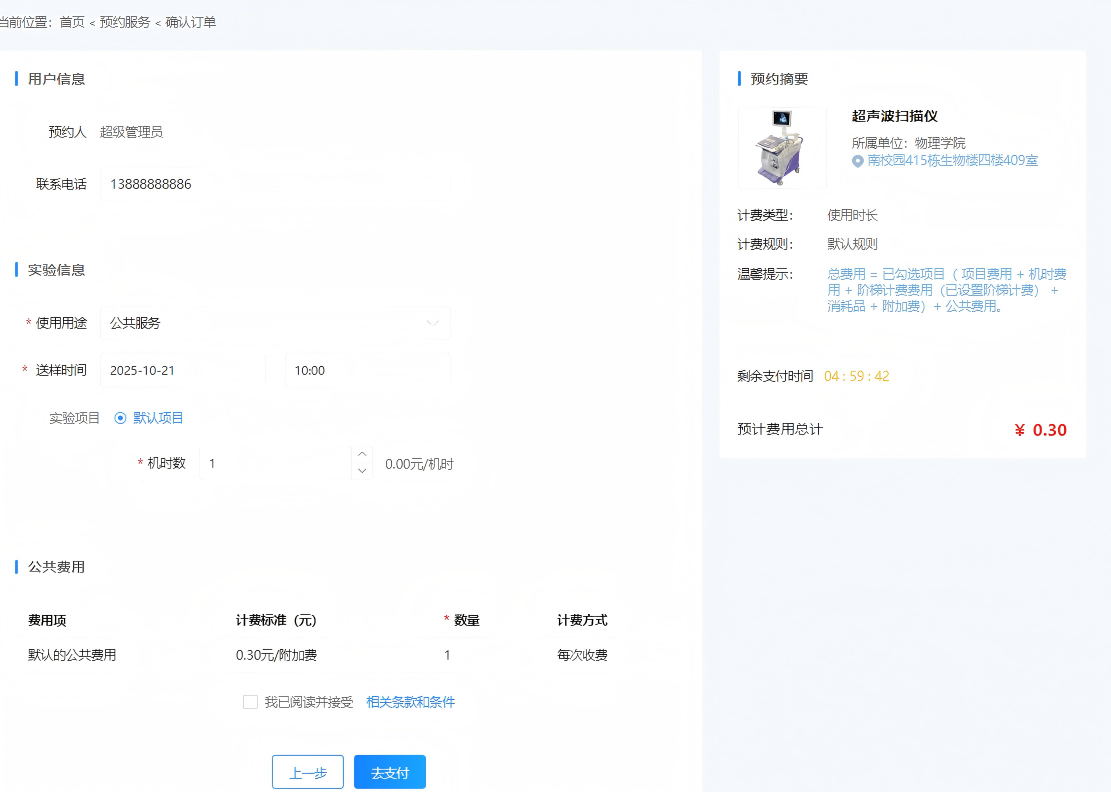Select the 默认项目 radio button
This screenshot has width=1111, height=792.
point(121,418)
